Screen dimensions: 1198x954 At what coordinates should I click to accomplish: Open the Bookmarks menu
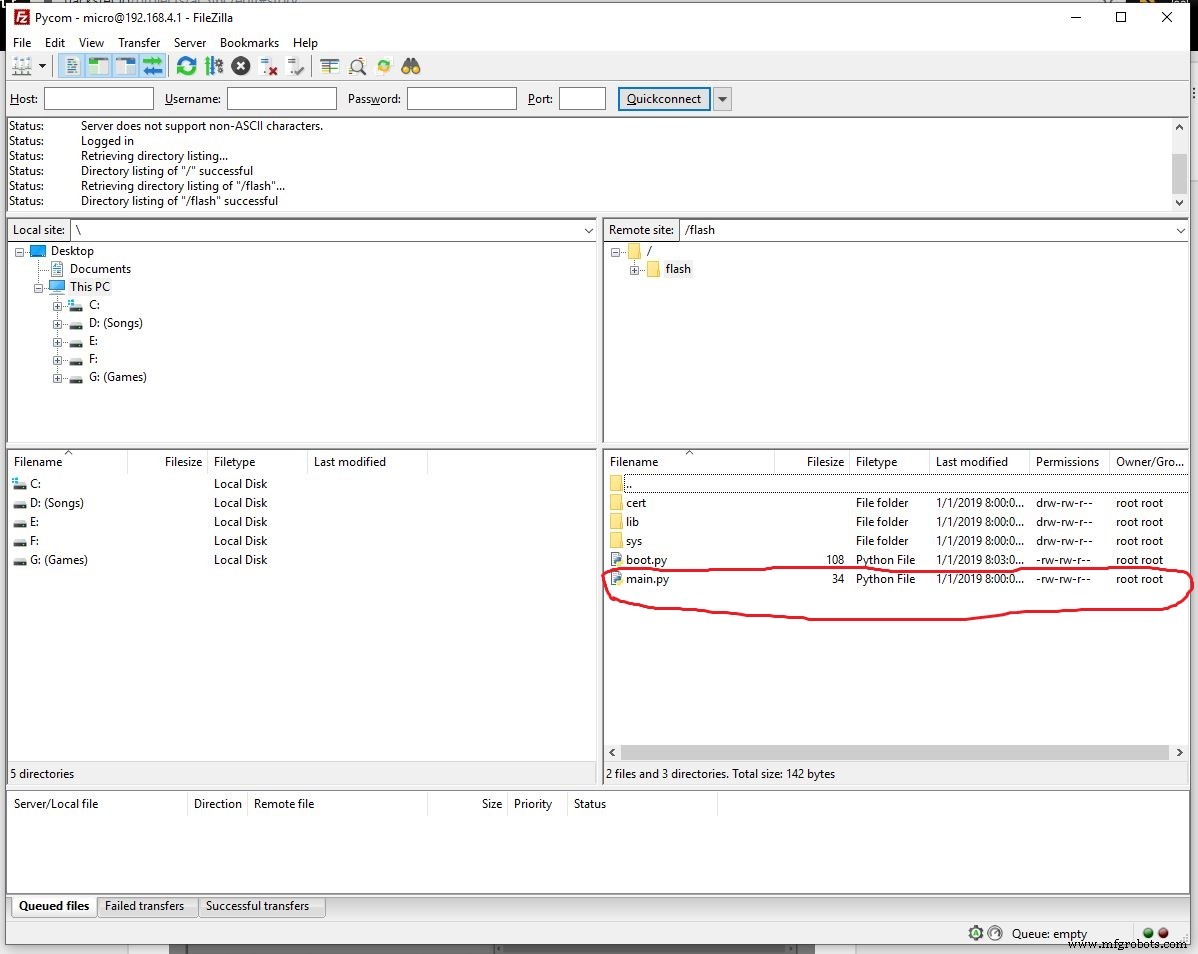(x=249, y=43)
